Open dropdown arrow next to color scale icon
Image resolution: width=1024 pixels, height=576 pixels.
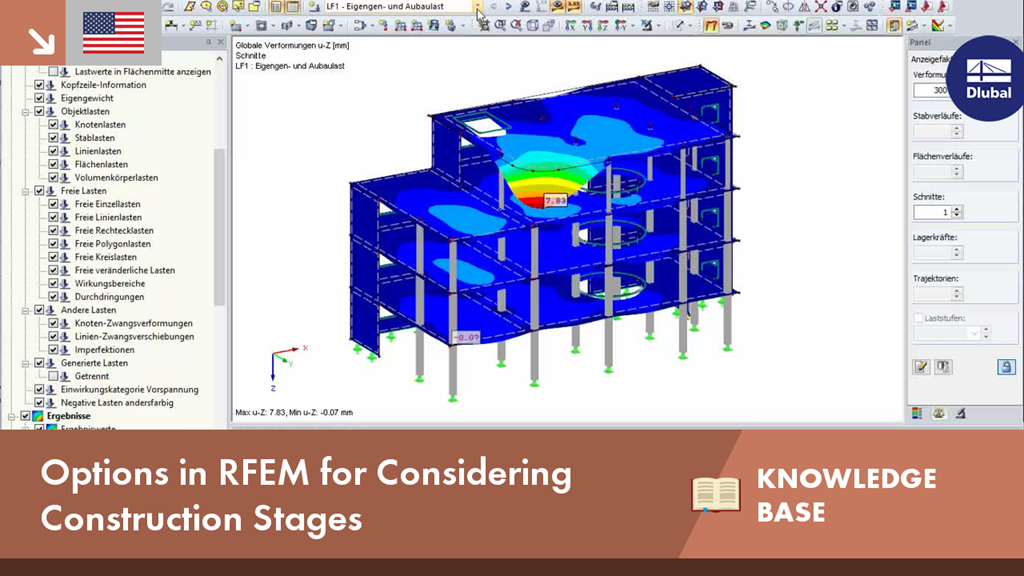[x=950, y=26]
